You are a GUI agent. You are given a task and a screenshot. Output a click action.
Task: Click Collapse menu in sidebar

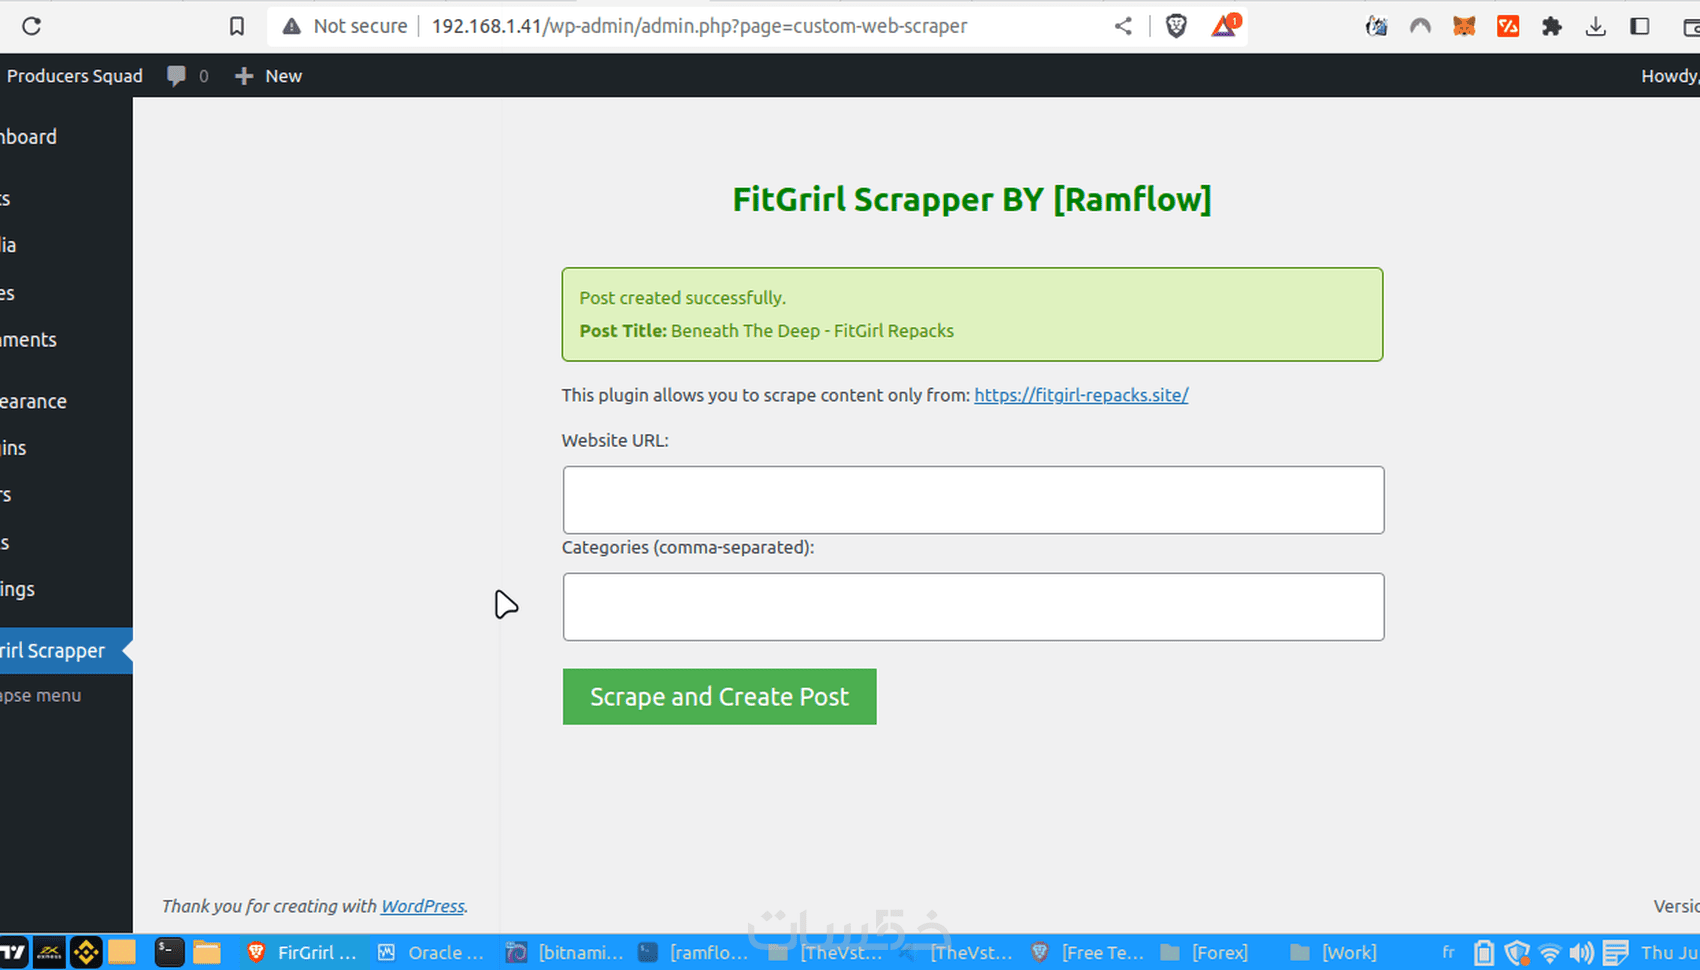(x=41, y=695)
